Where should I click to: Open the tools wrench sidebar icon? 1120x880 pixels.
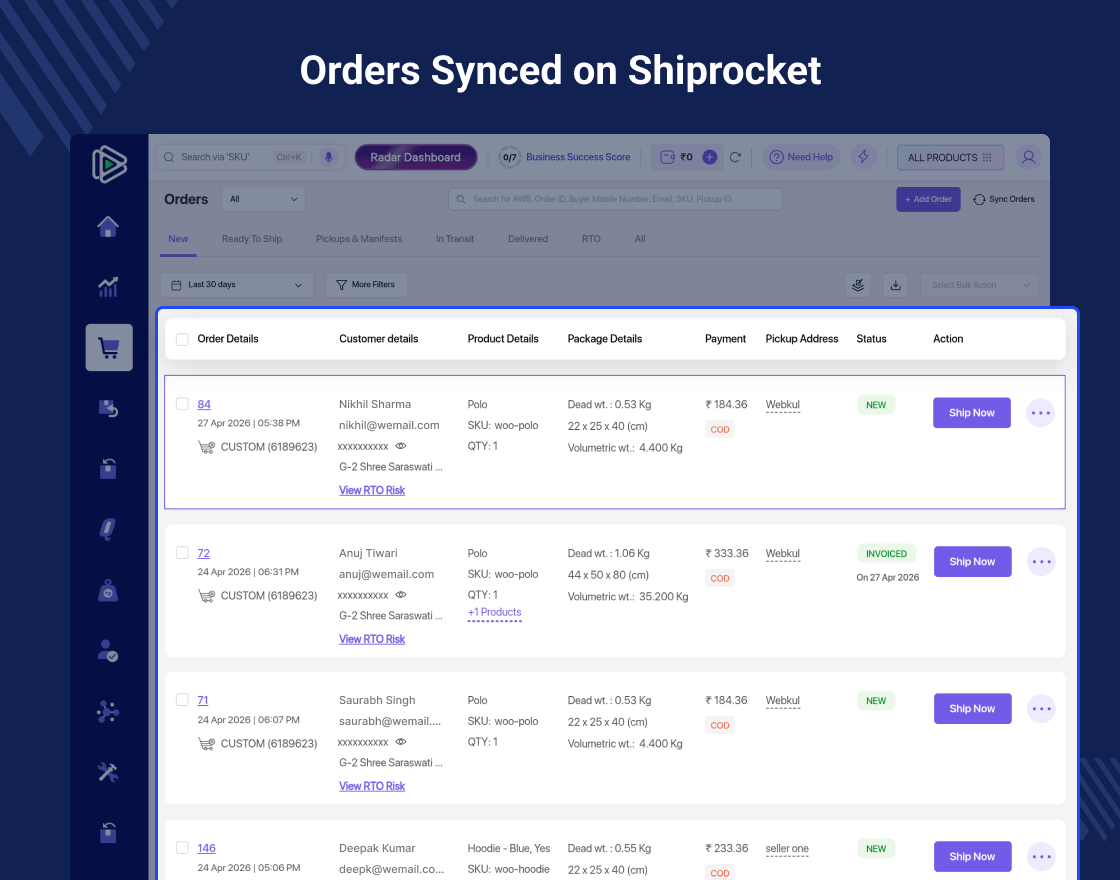108,772
